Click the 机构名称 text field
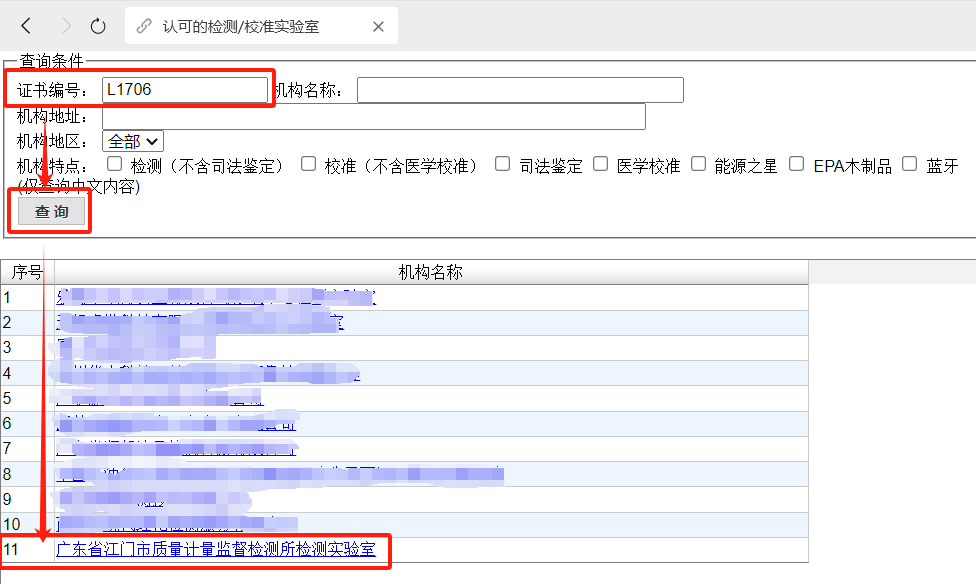The image size is (976, 584). tap(520, 90)
